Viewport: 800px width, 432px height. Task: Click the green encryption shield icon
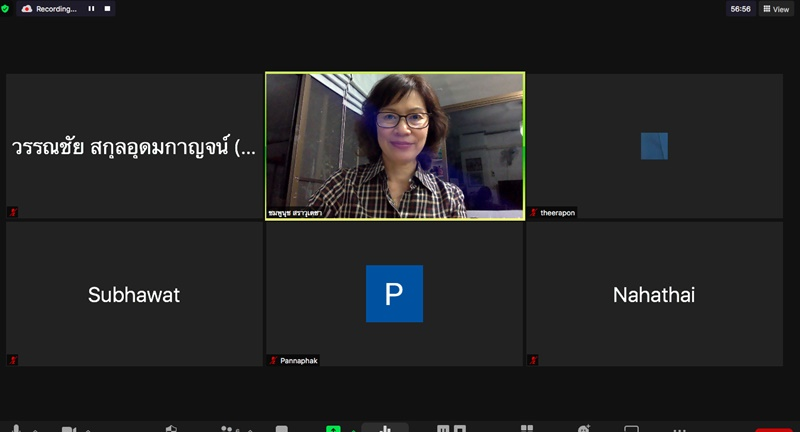(6, 8)
